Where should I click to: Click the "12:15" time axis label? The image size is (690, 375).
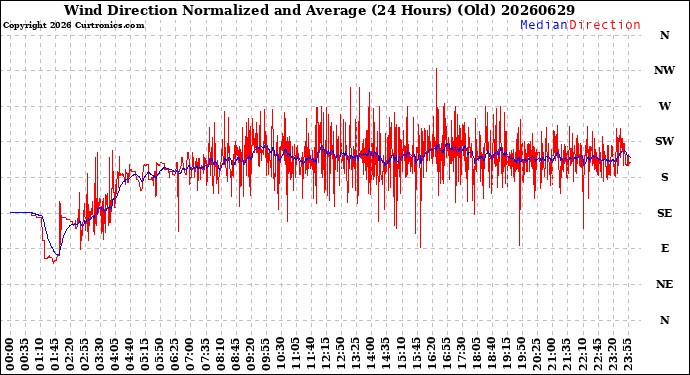coord(325,354)
